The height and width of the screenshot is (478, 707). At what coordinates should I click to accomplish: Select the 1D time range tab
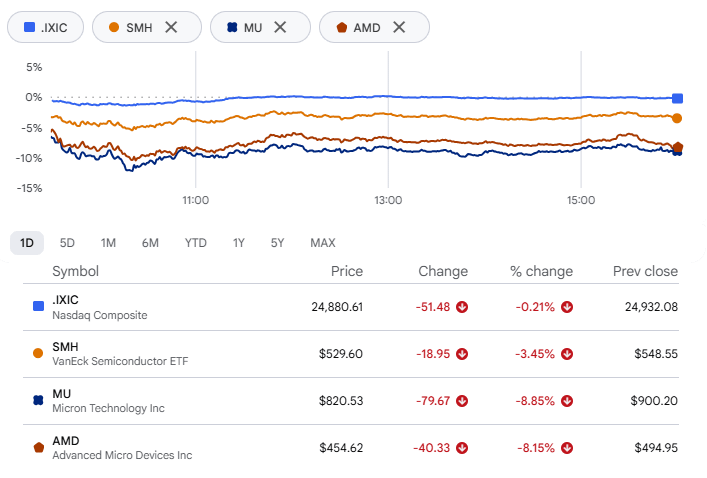(27, 243)
